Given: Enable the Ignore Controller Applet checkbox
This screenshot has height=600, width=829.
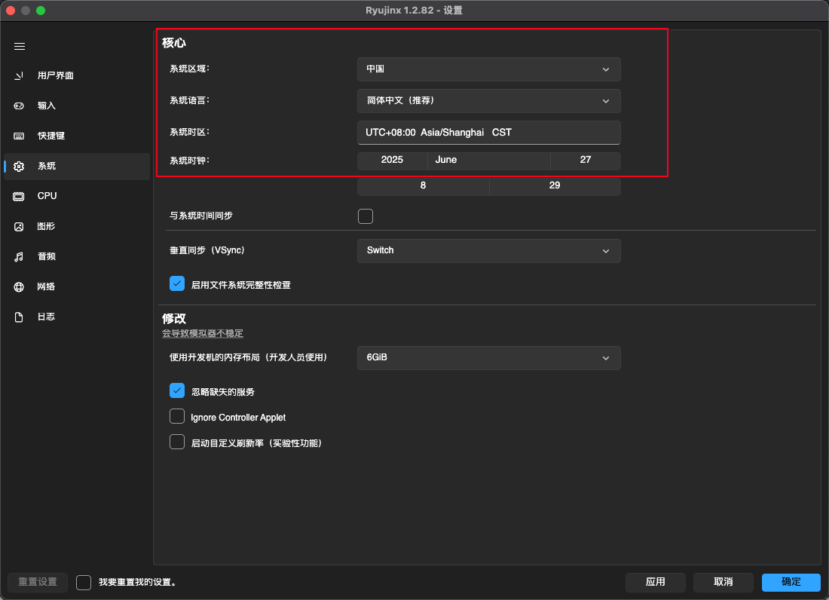Looking at the screenshot, I should [177, 417].
